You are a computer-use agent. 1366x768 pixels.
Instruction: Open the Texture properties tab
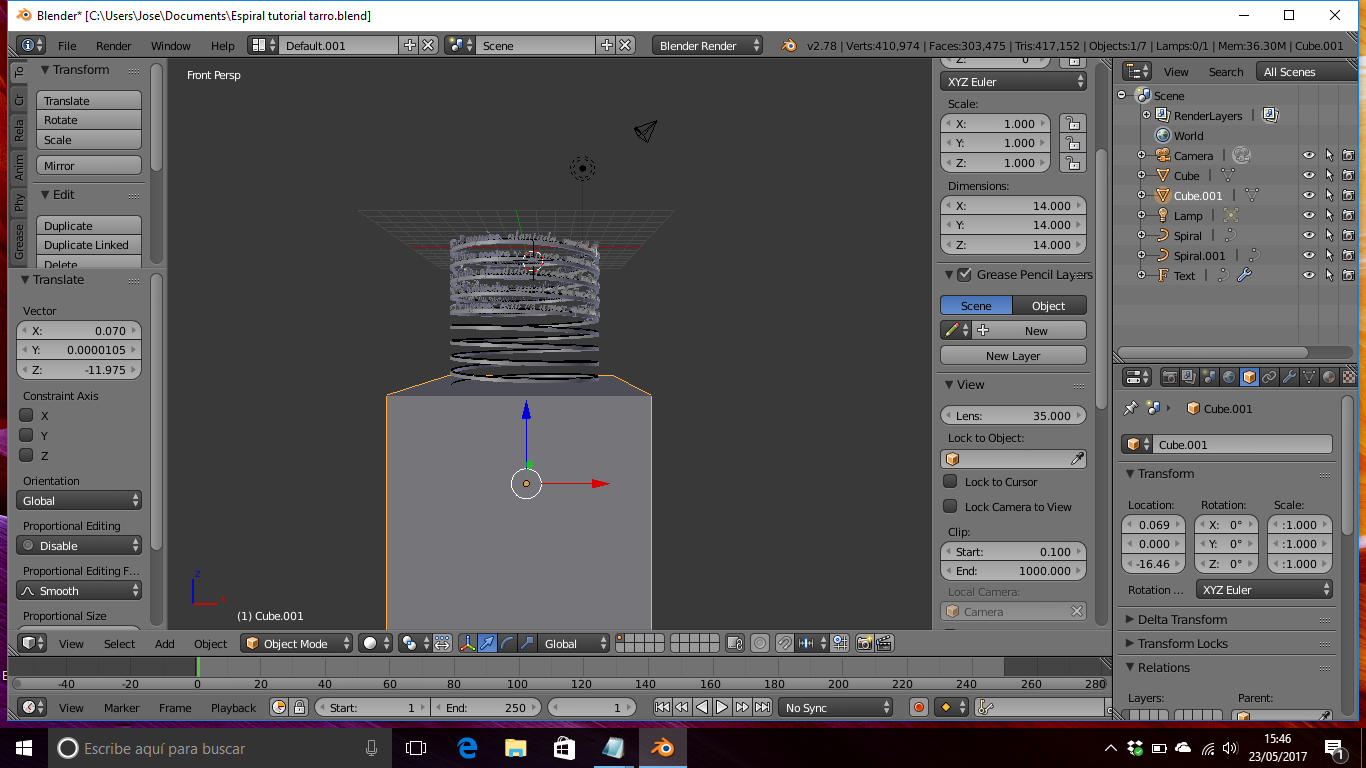(x=1348, y=377)
